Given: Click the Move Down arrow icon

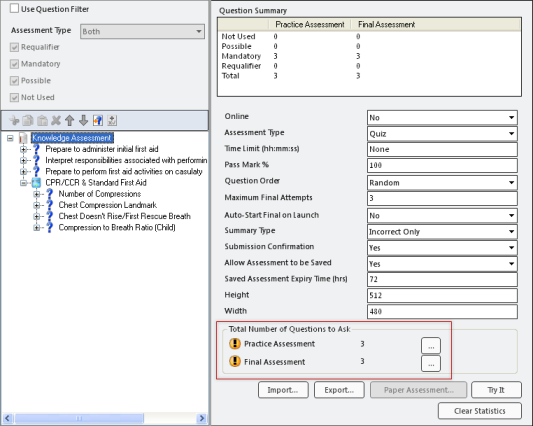Looking at the screenshot, I should tap(83, 120).
